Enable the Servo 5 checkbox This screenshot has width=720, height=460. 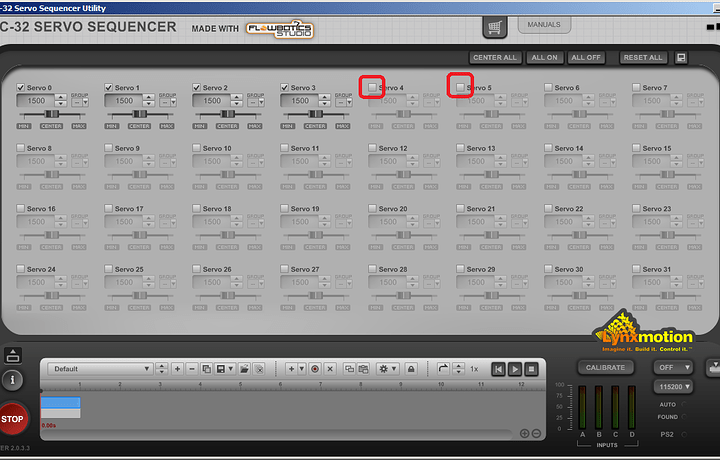coord(460,87)
